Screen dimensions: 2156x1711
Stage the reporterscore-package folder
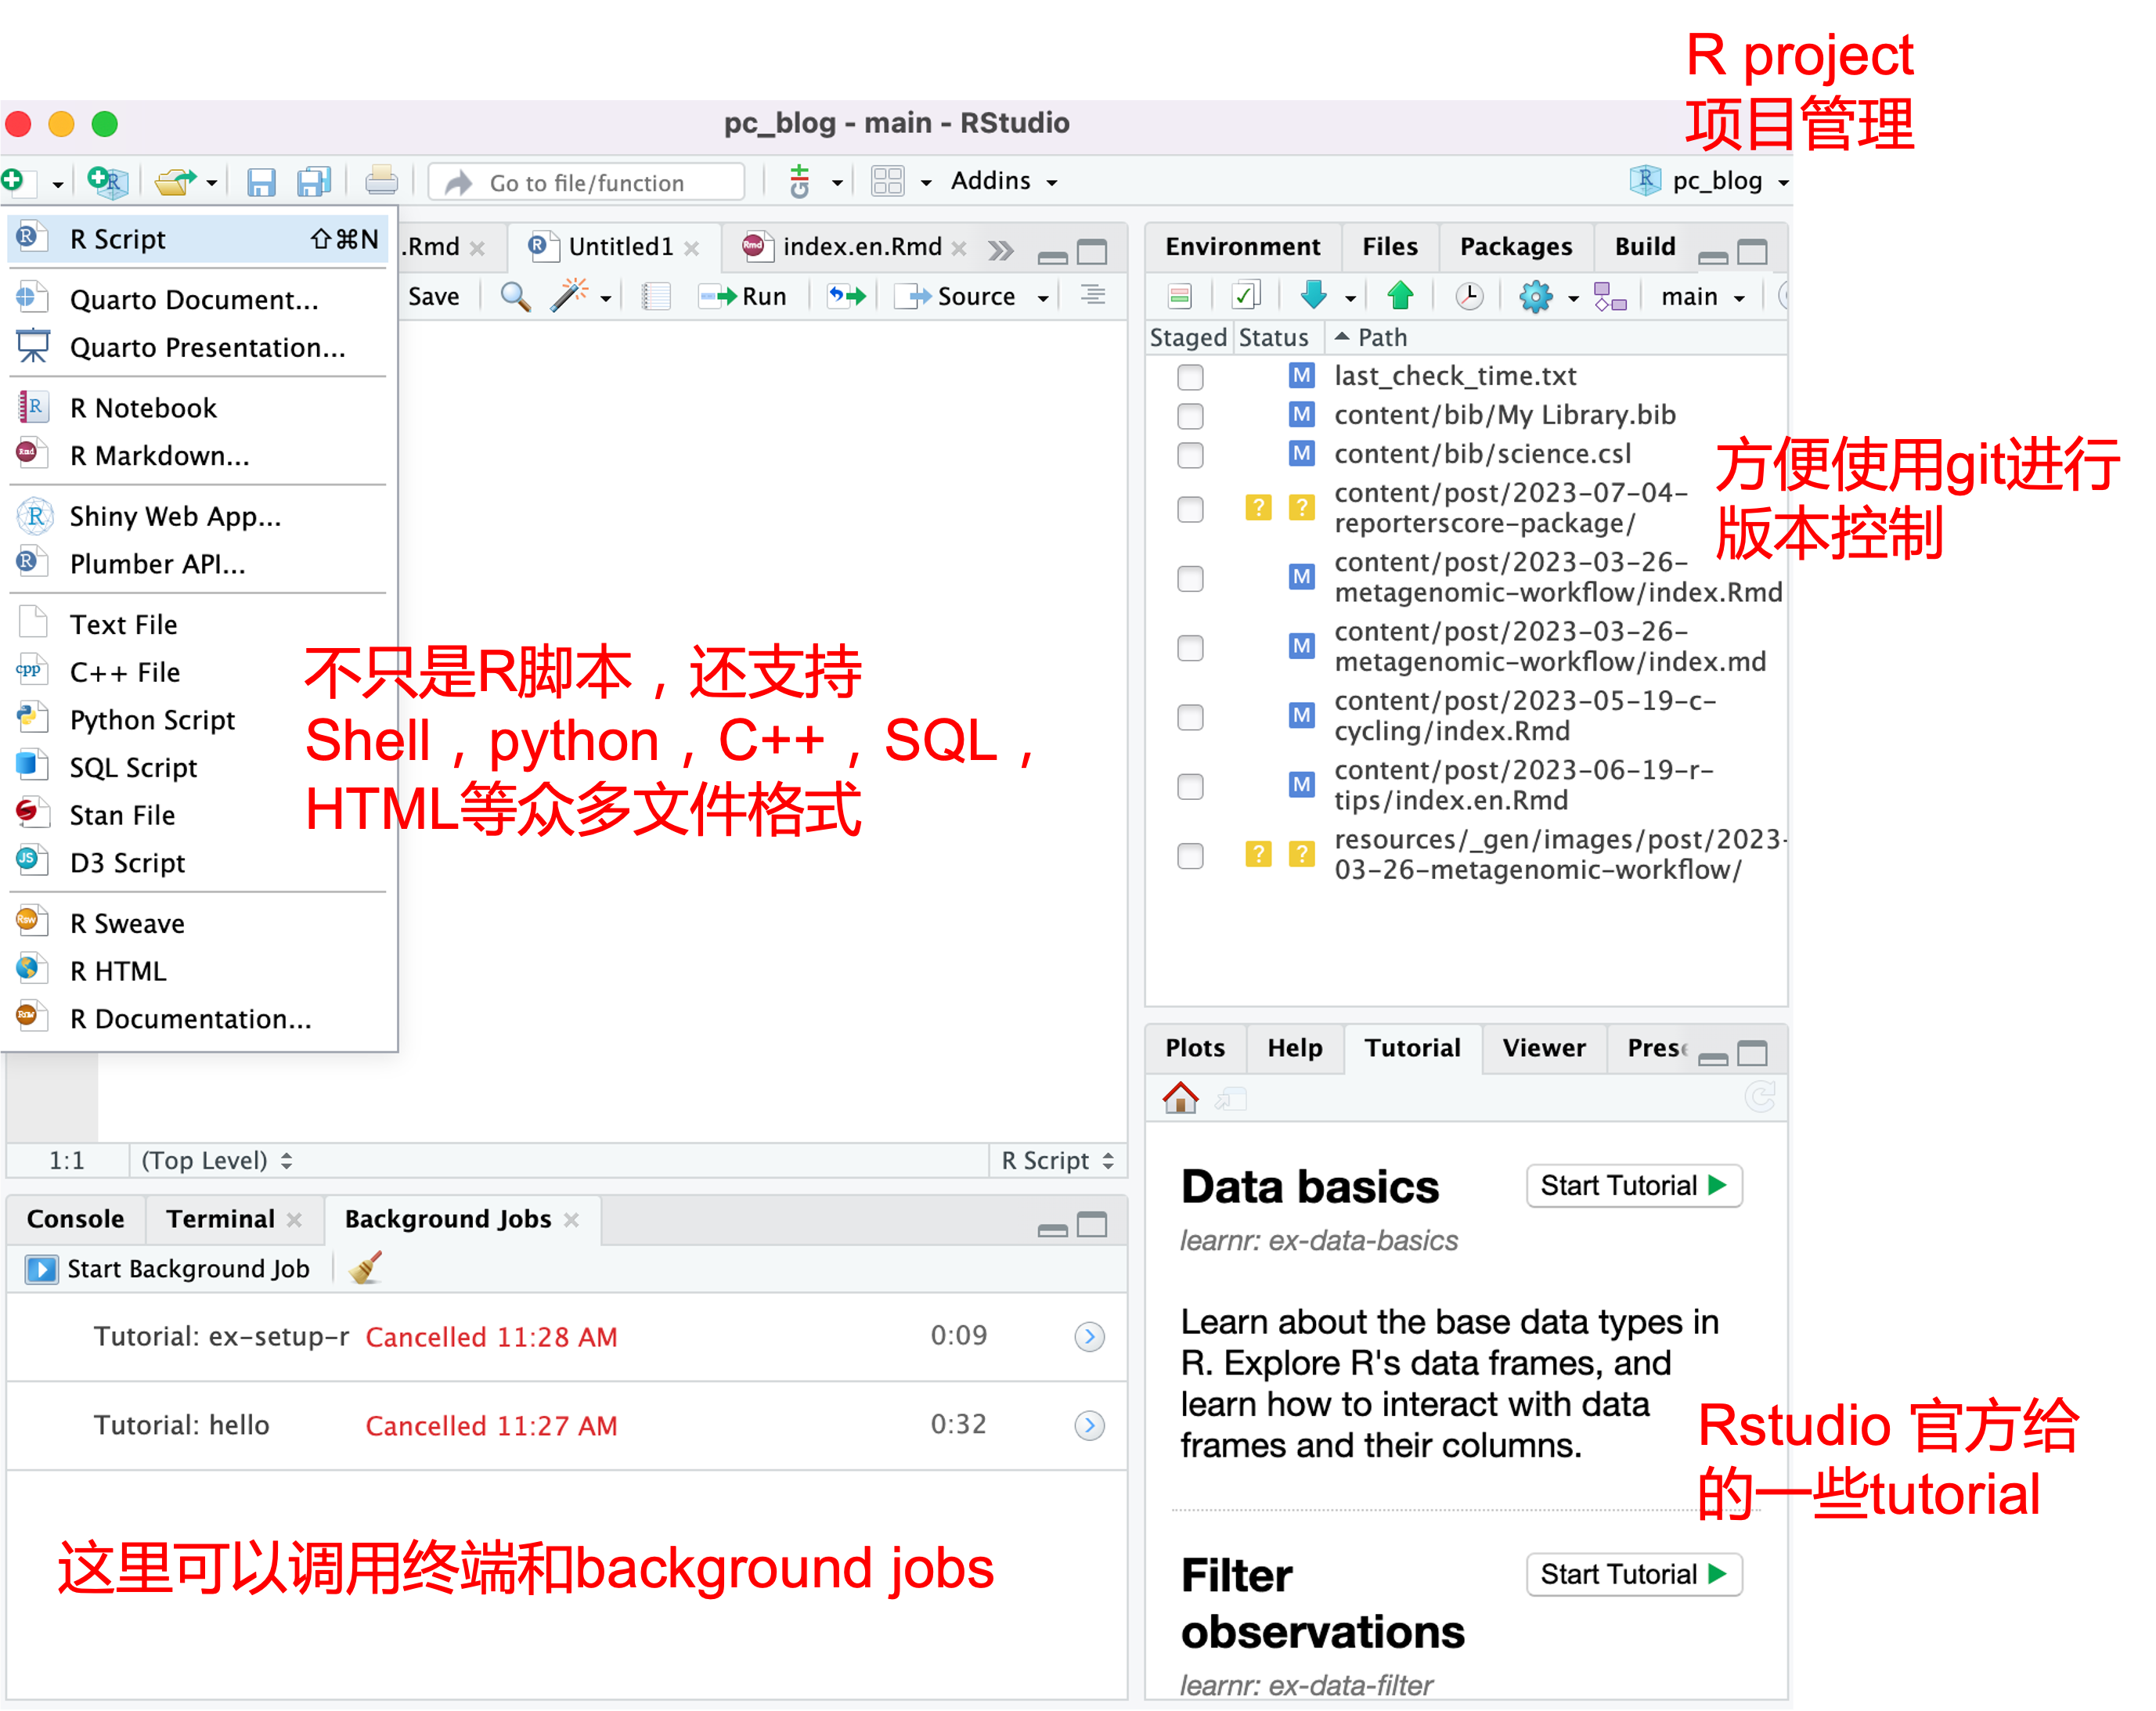[1190, 509]
